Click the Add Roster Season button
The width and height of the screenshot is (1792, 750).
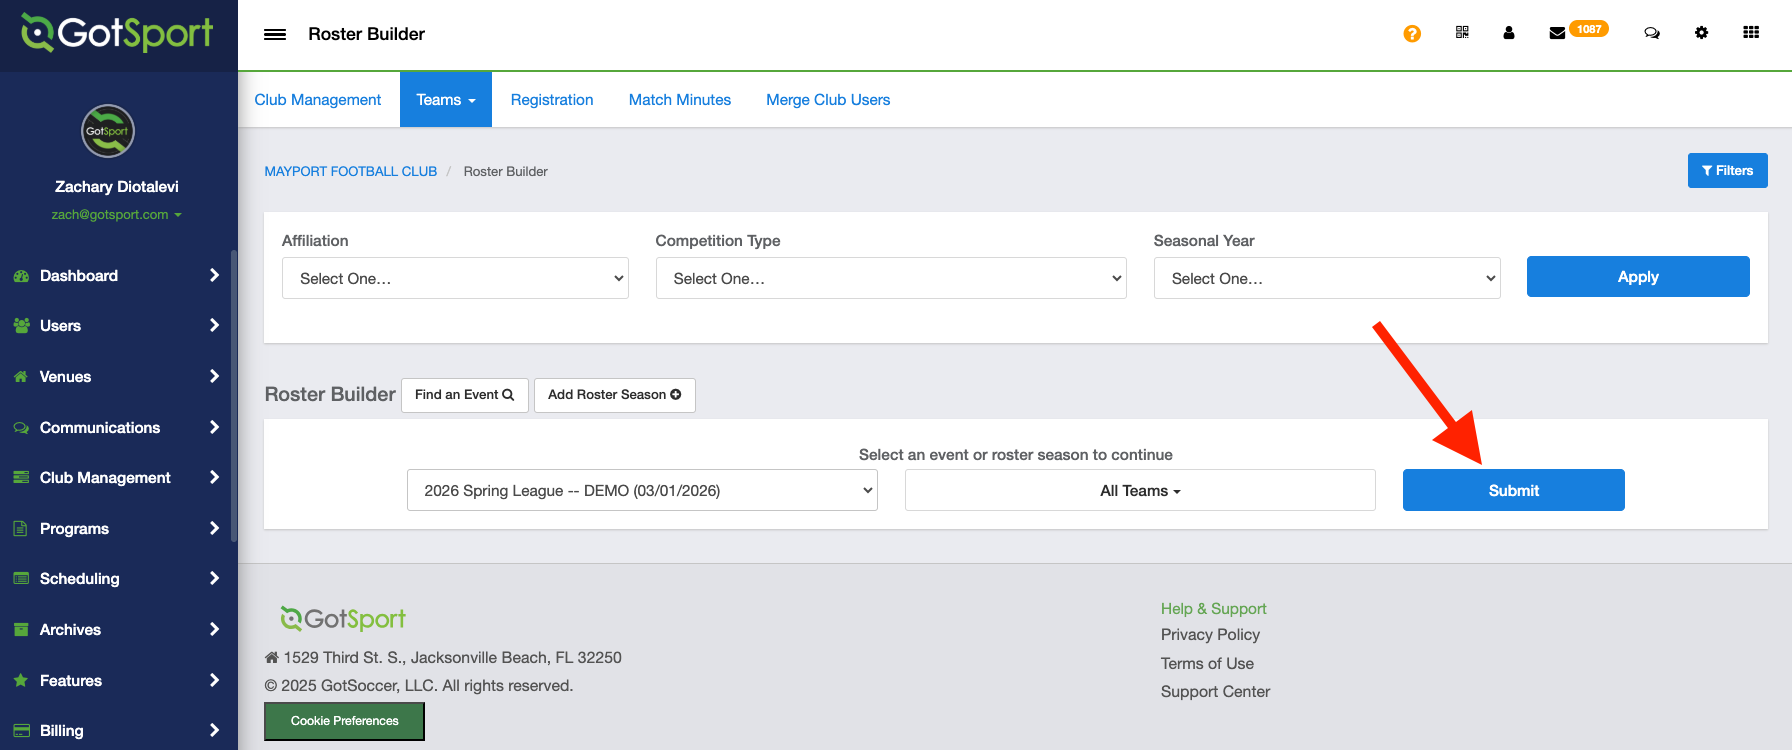tap(614, 395)
